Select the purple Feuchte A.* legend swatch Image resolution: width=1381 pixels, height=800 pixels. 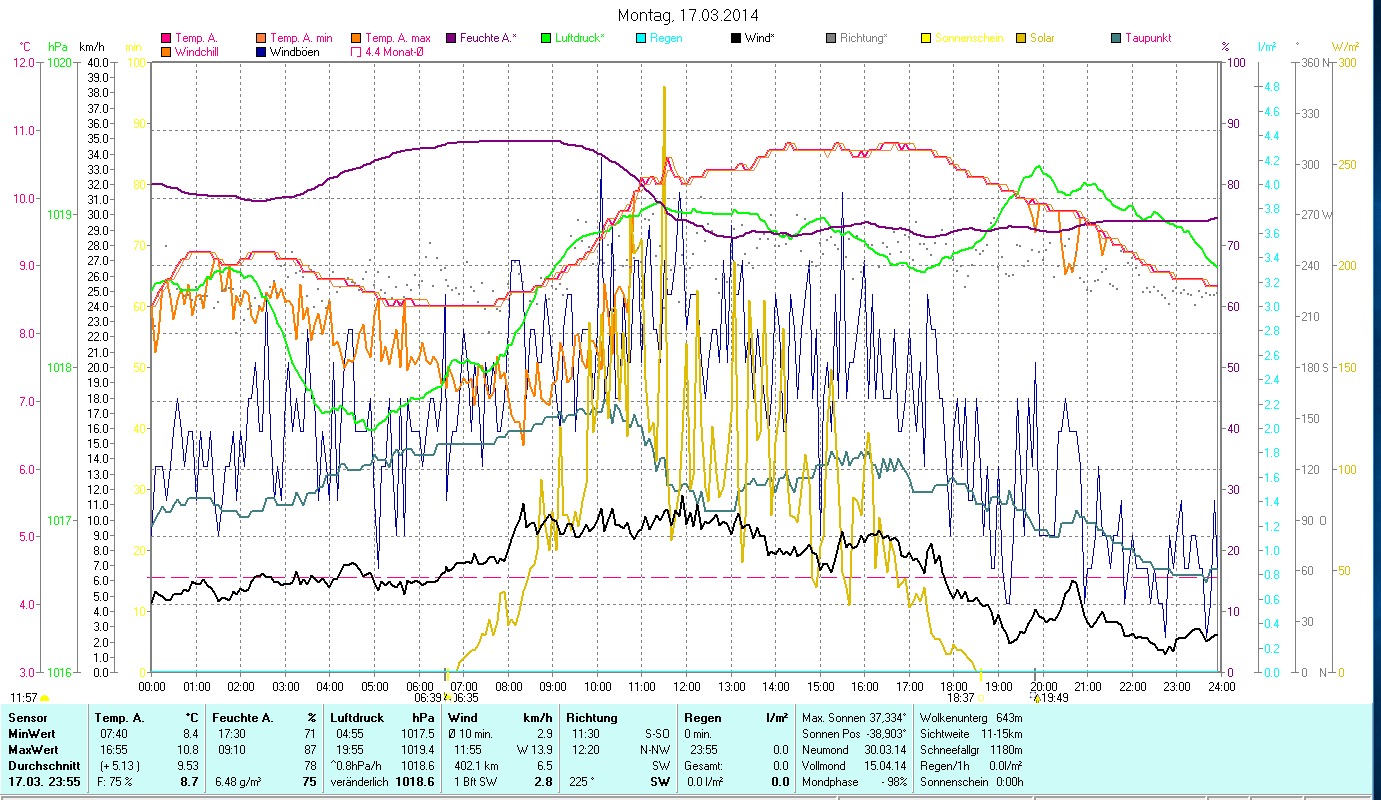click(451, 38)
